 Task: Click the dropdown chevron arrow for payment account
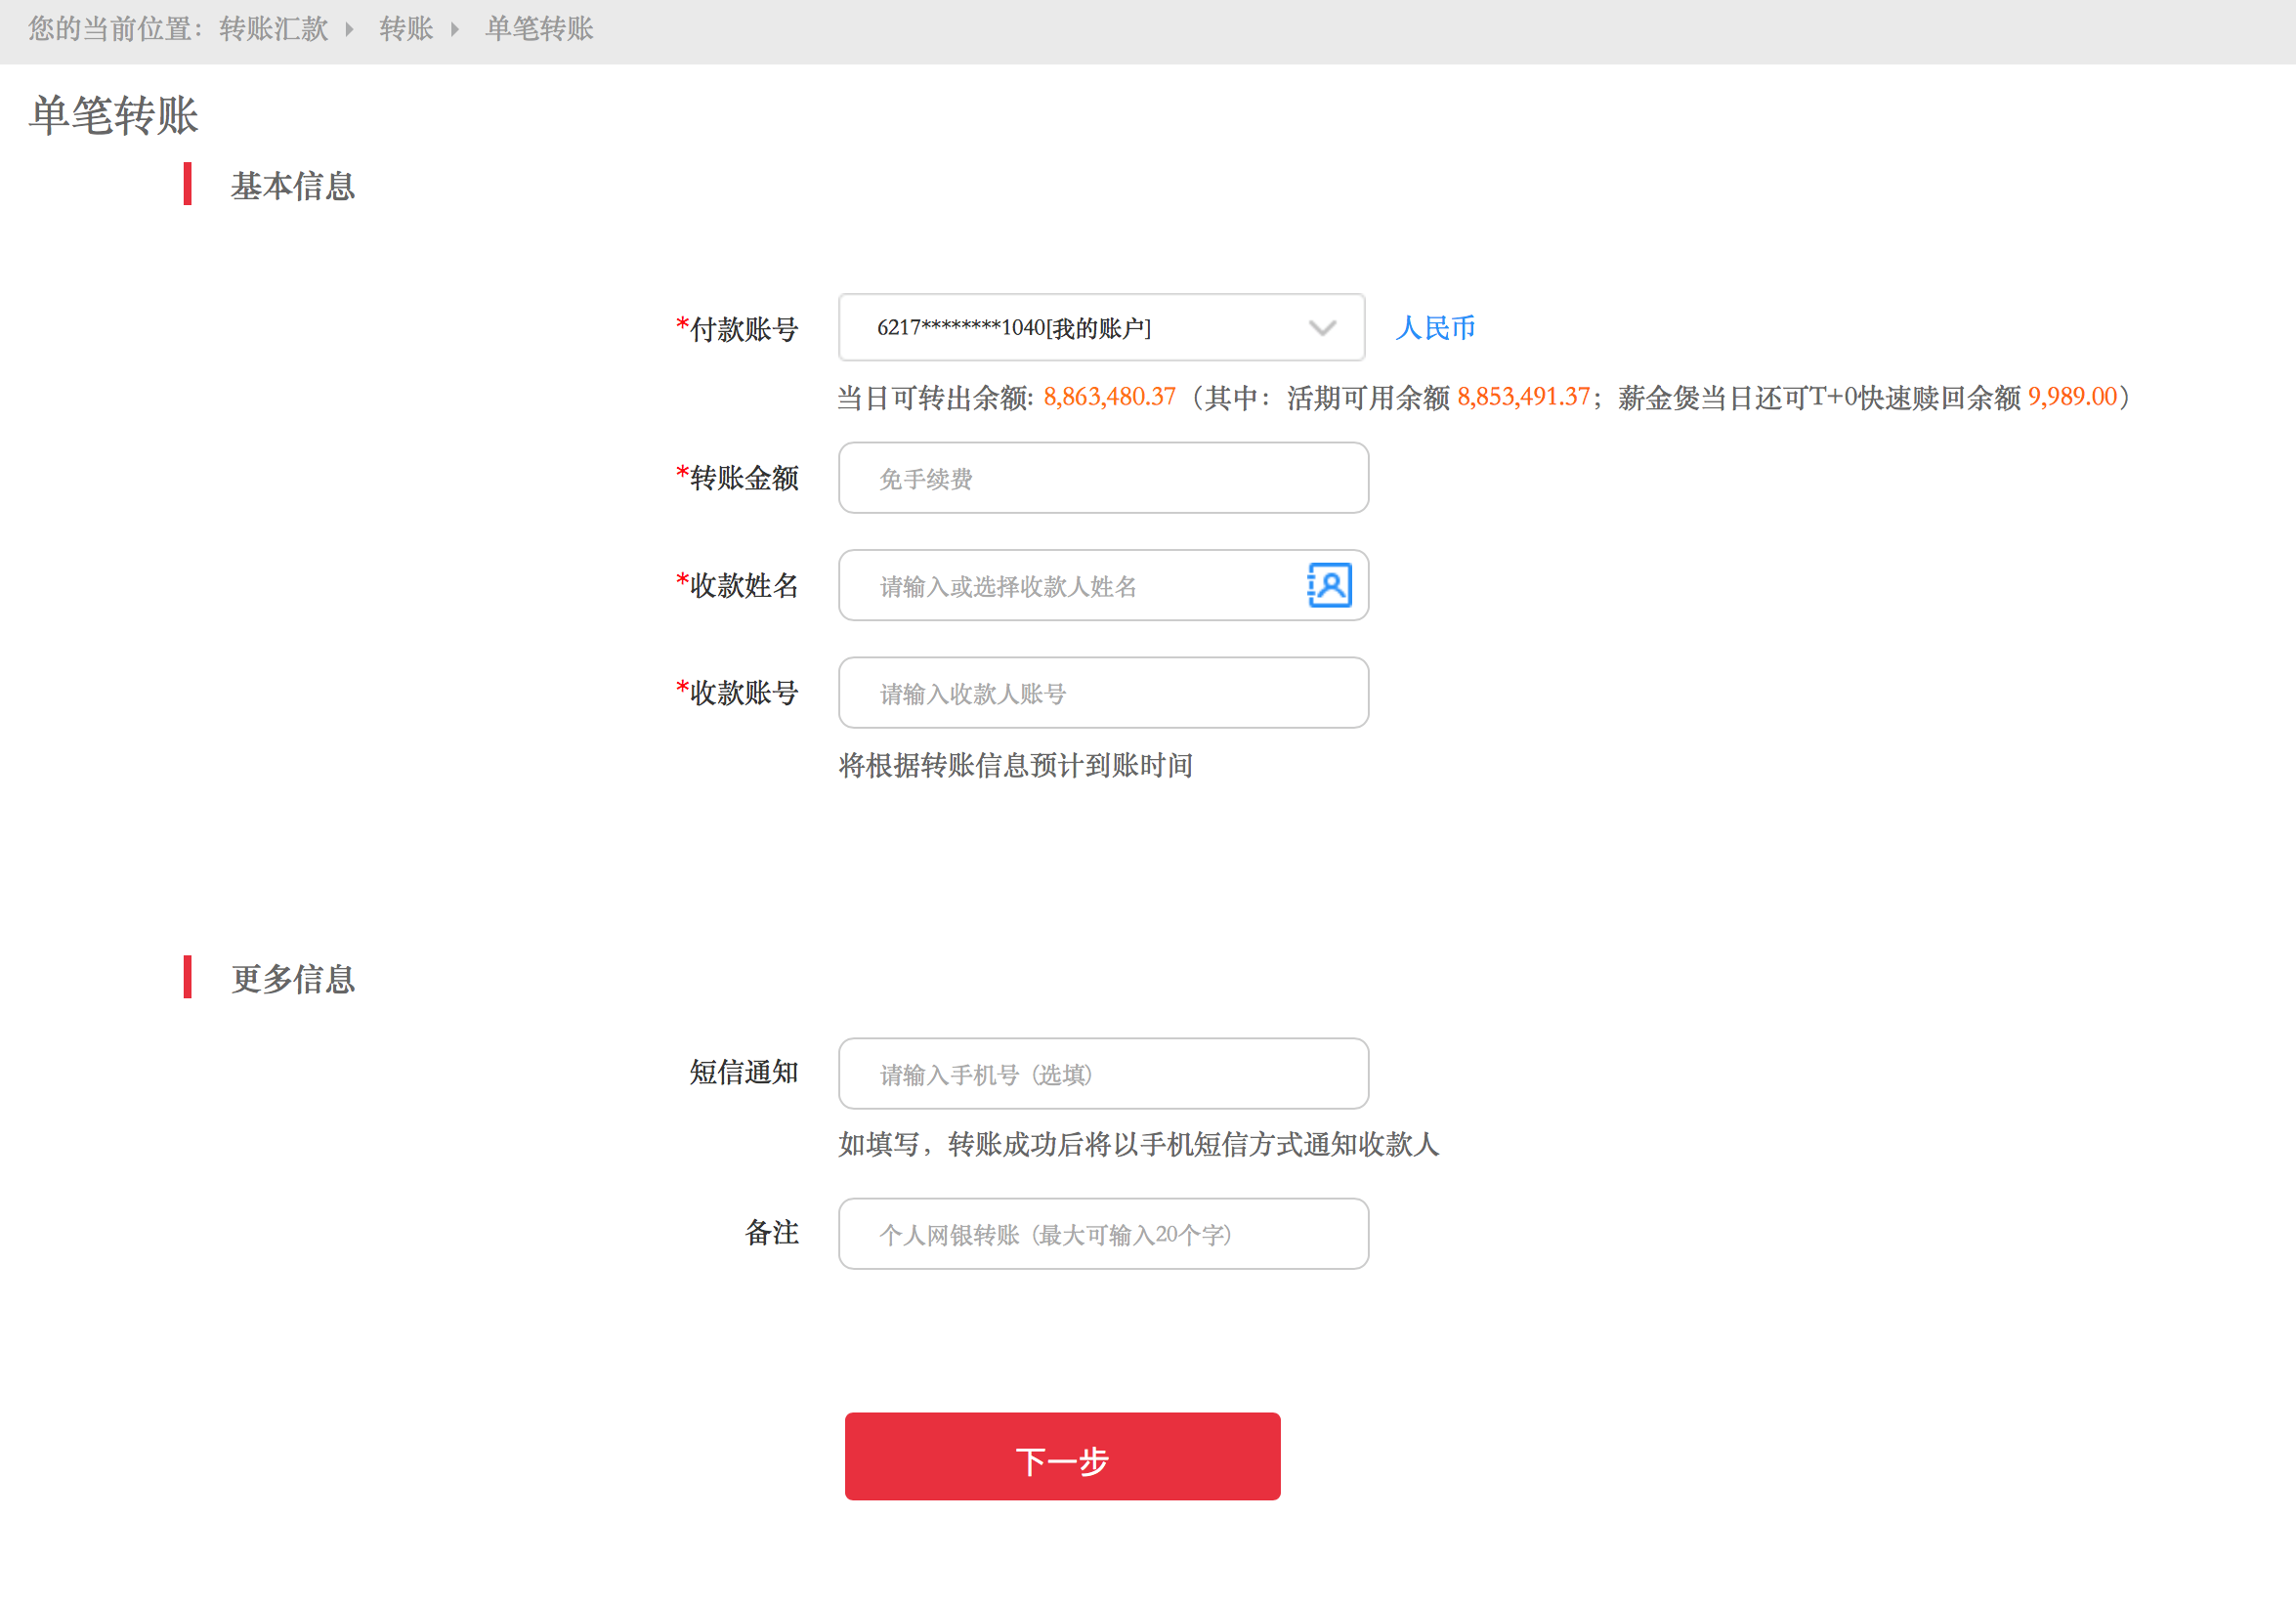[x=1322, y=328]
